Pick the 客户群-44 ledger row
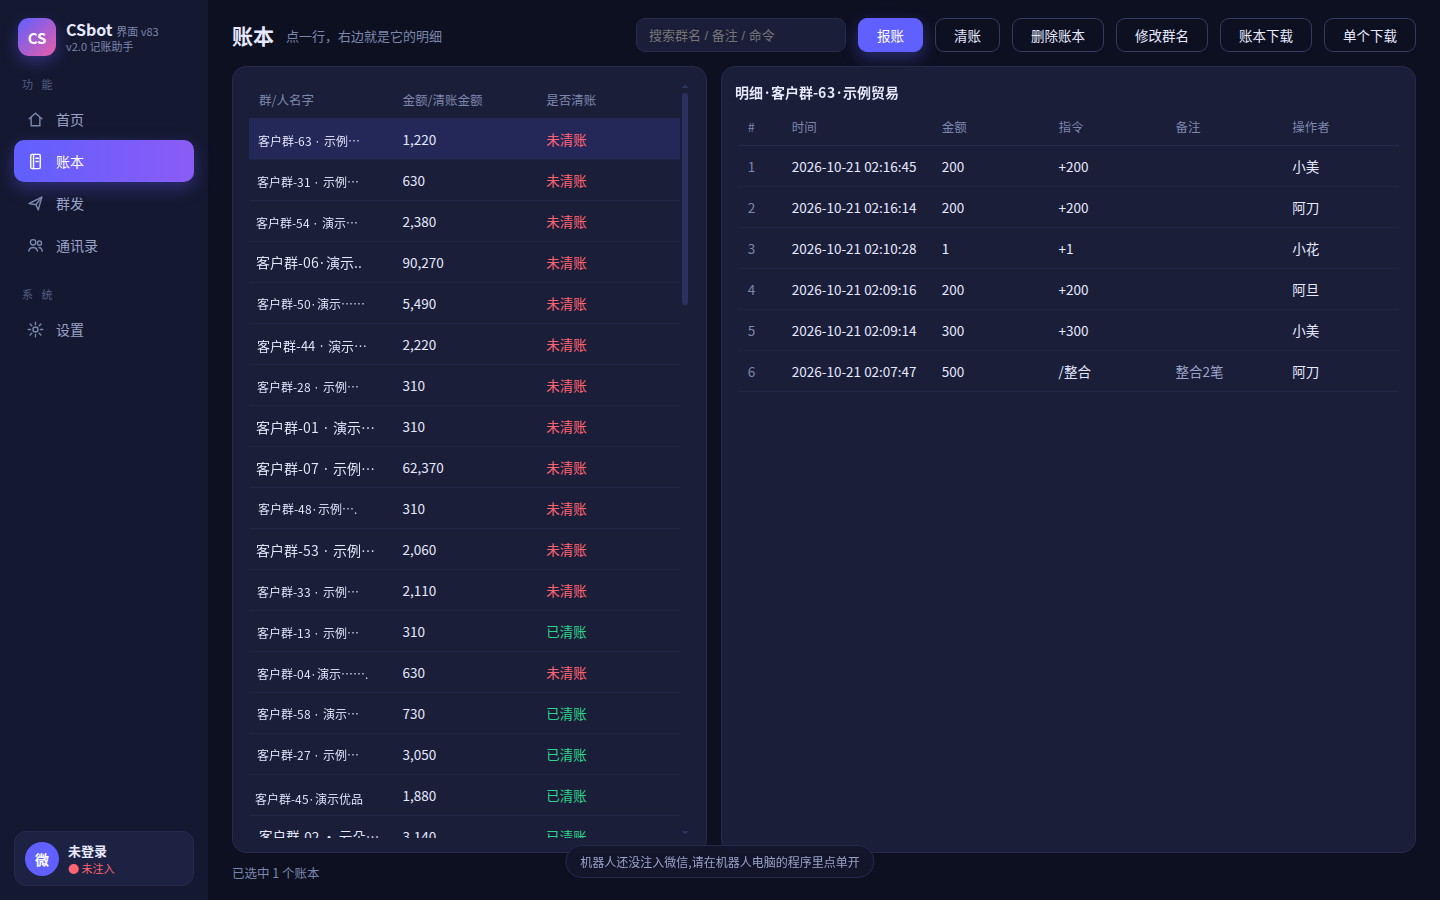The image size is (1440, 900). coord(464,345)
